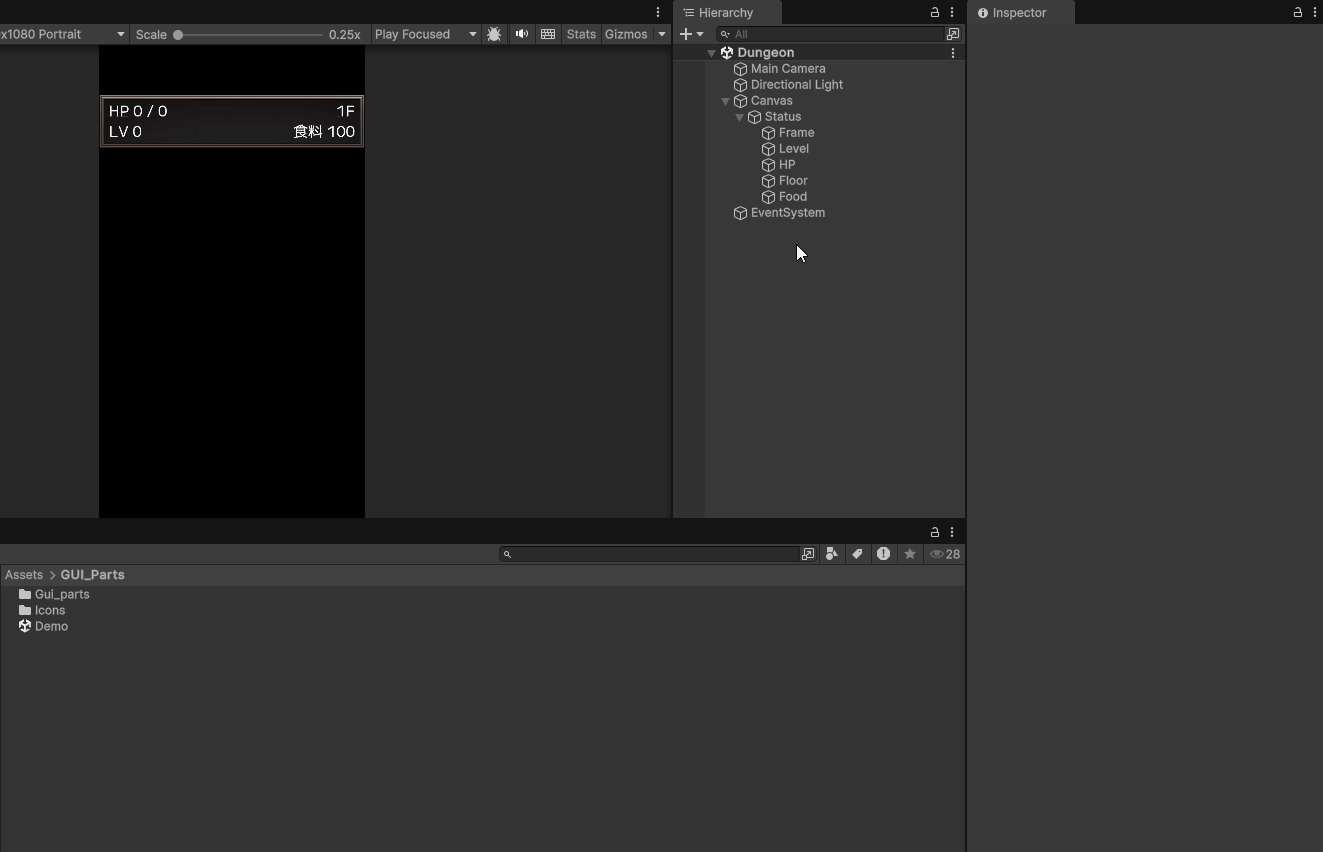Viewport: 1323px width, 852px height.
Task: Open the Gizmos dropdown arrow
Action: pos(661,34)
